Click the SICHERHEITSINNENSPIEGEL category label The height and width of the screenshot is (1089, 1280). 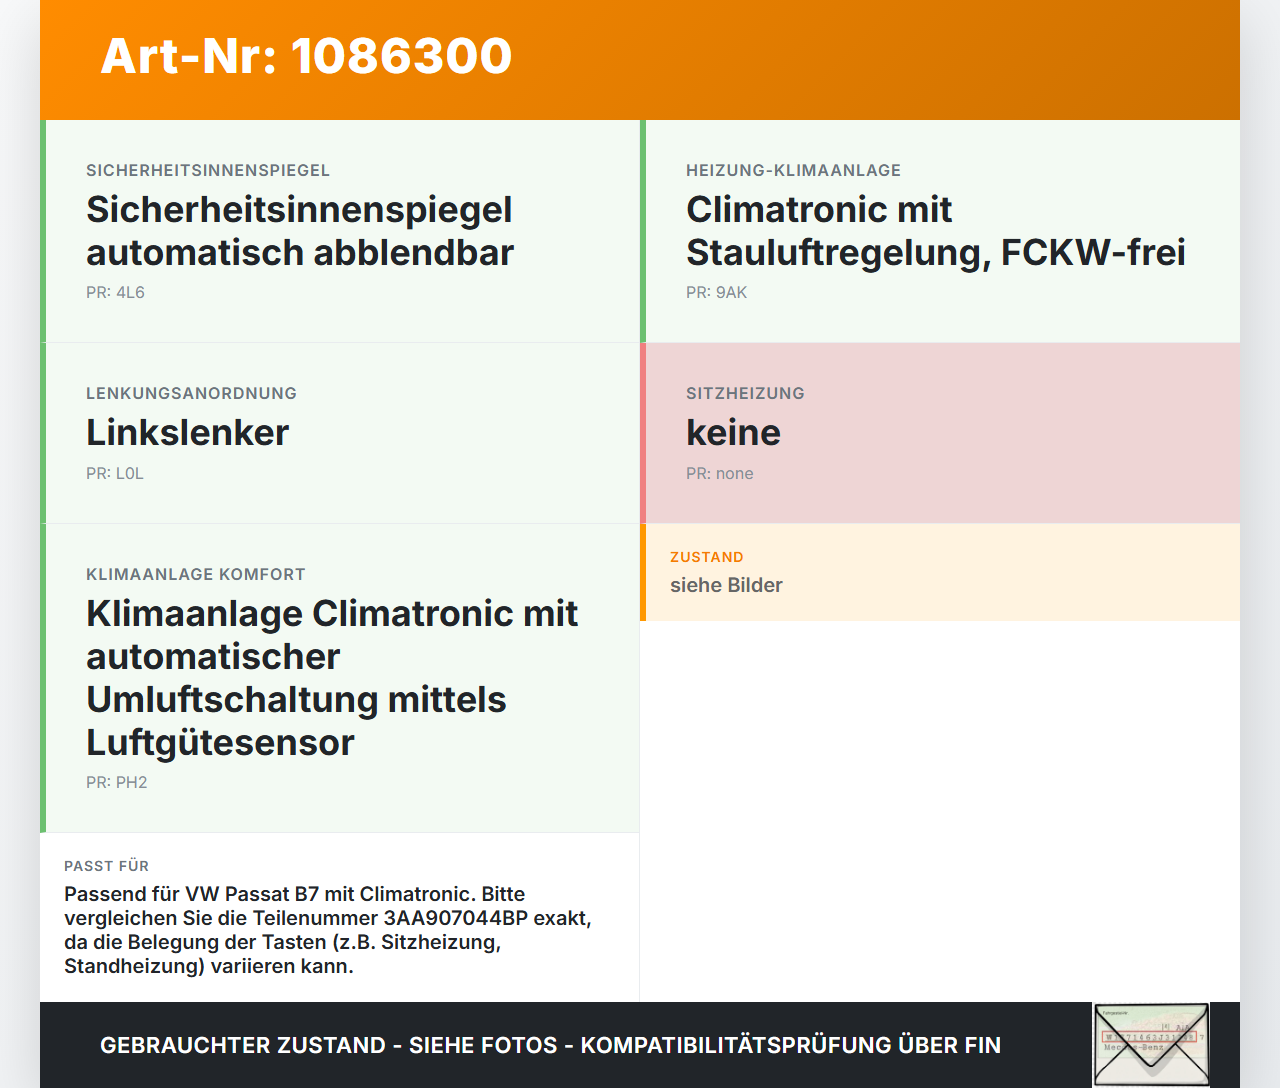point(208,170)
